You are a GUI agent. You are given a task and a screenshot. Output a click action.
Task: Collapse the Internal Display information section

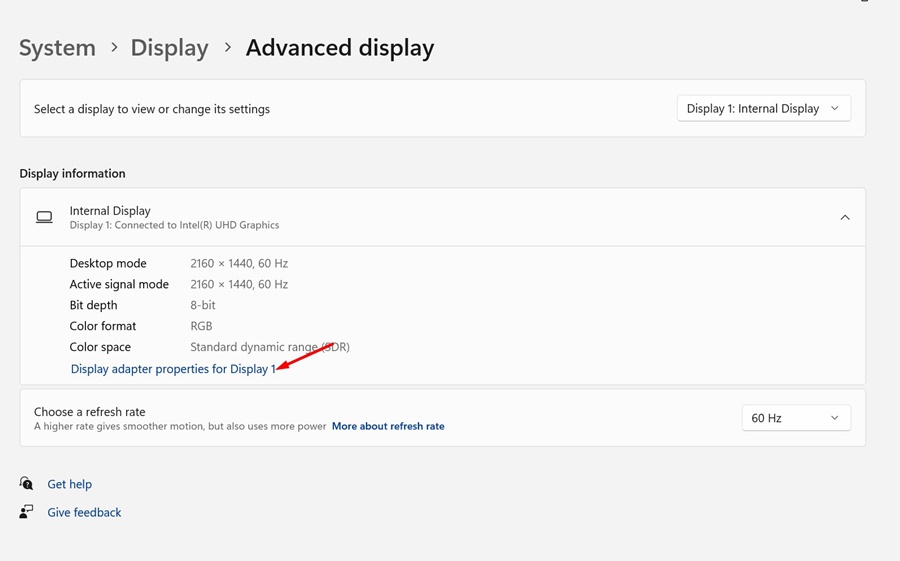(x=845, y=217)
